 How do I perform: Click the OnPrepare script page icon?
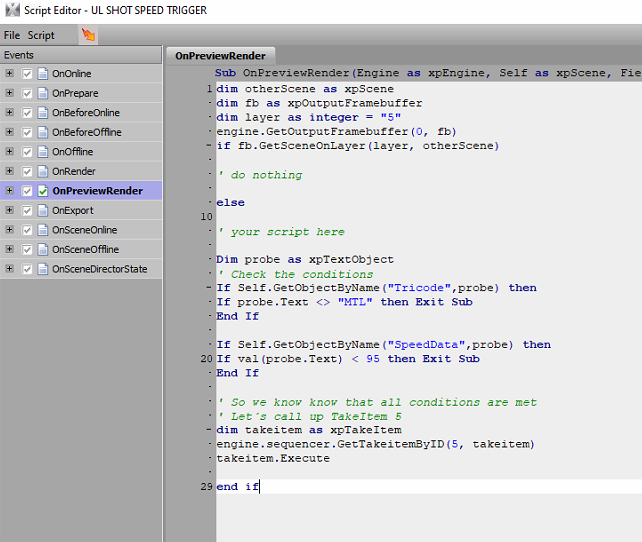(43, 93)
